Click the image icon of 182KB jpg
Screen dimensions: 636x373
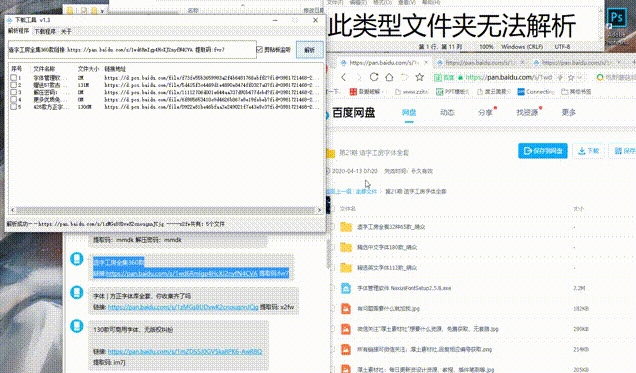(346, 309)
